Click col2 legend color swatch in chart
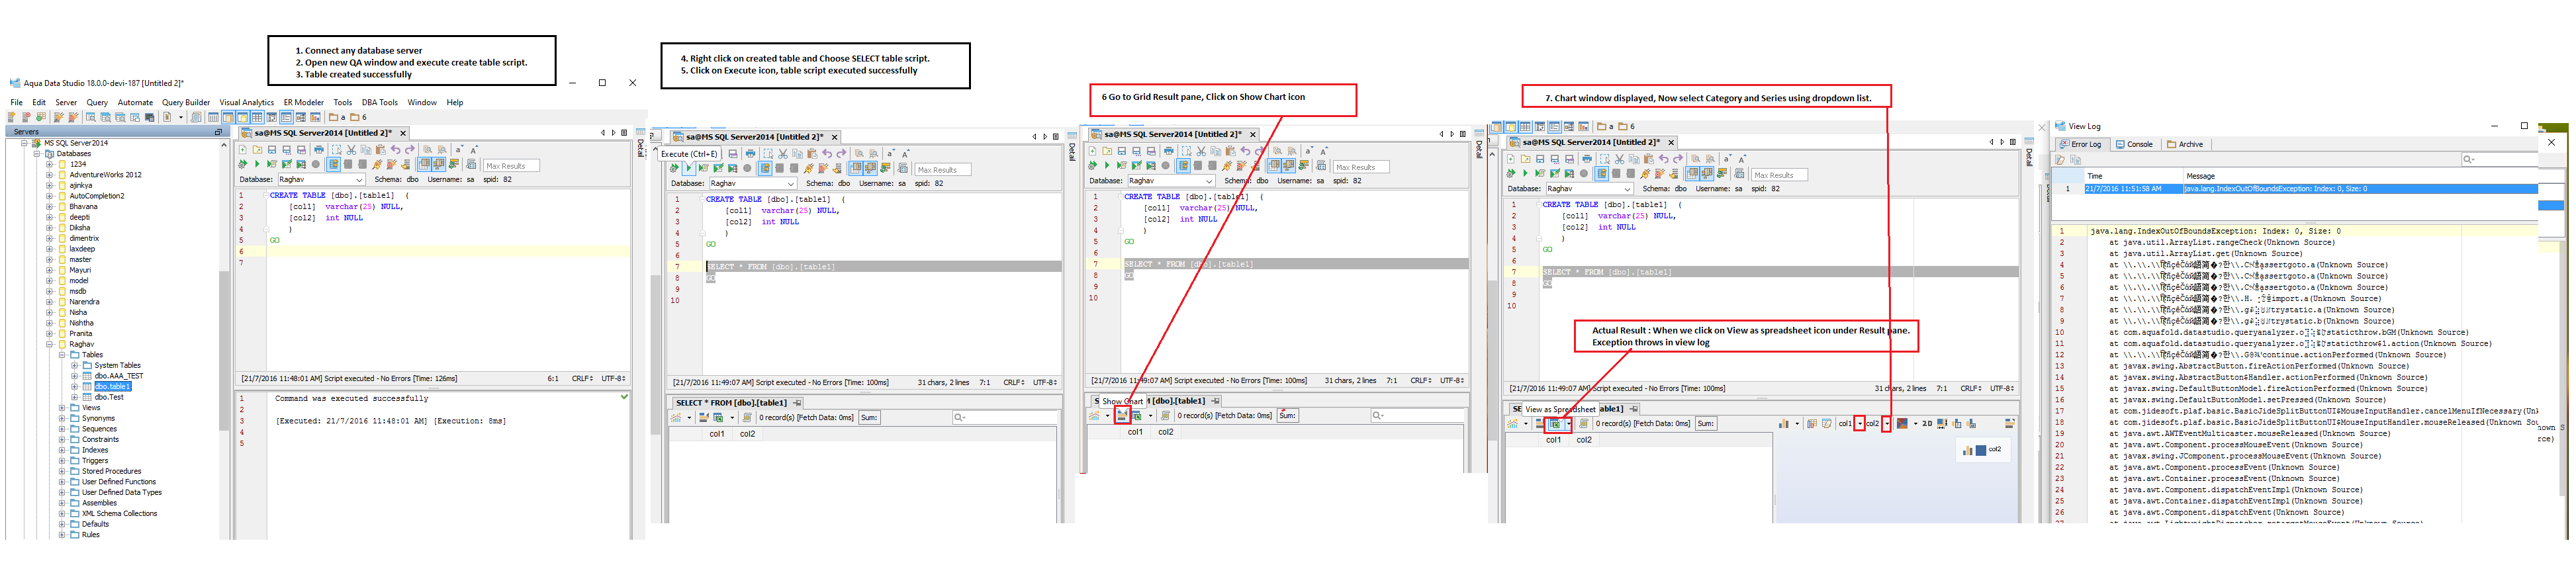 tap(1981, 450)
